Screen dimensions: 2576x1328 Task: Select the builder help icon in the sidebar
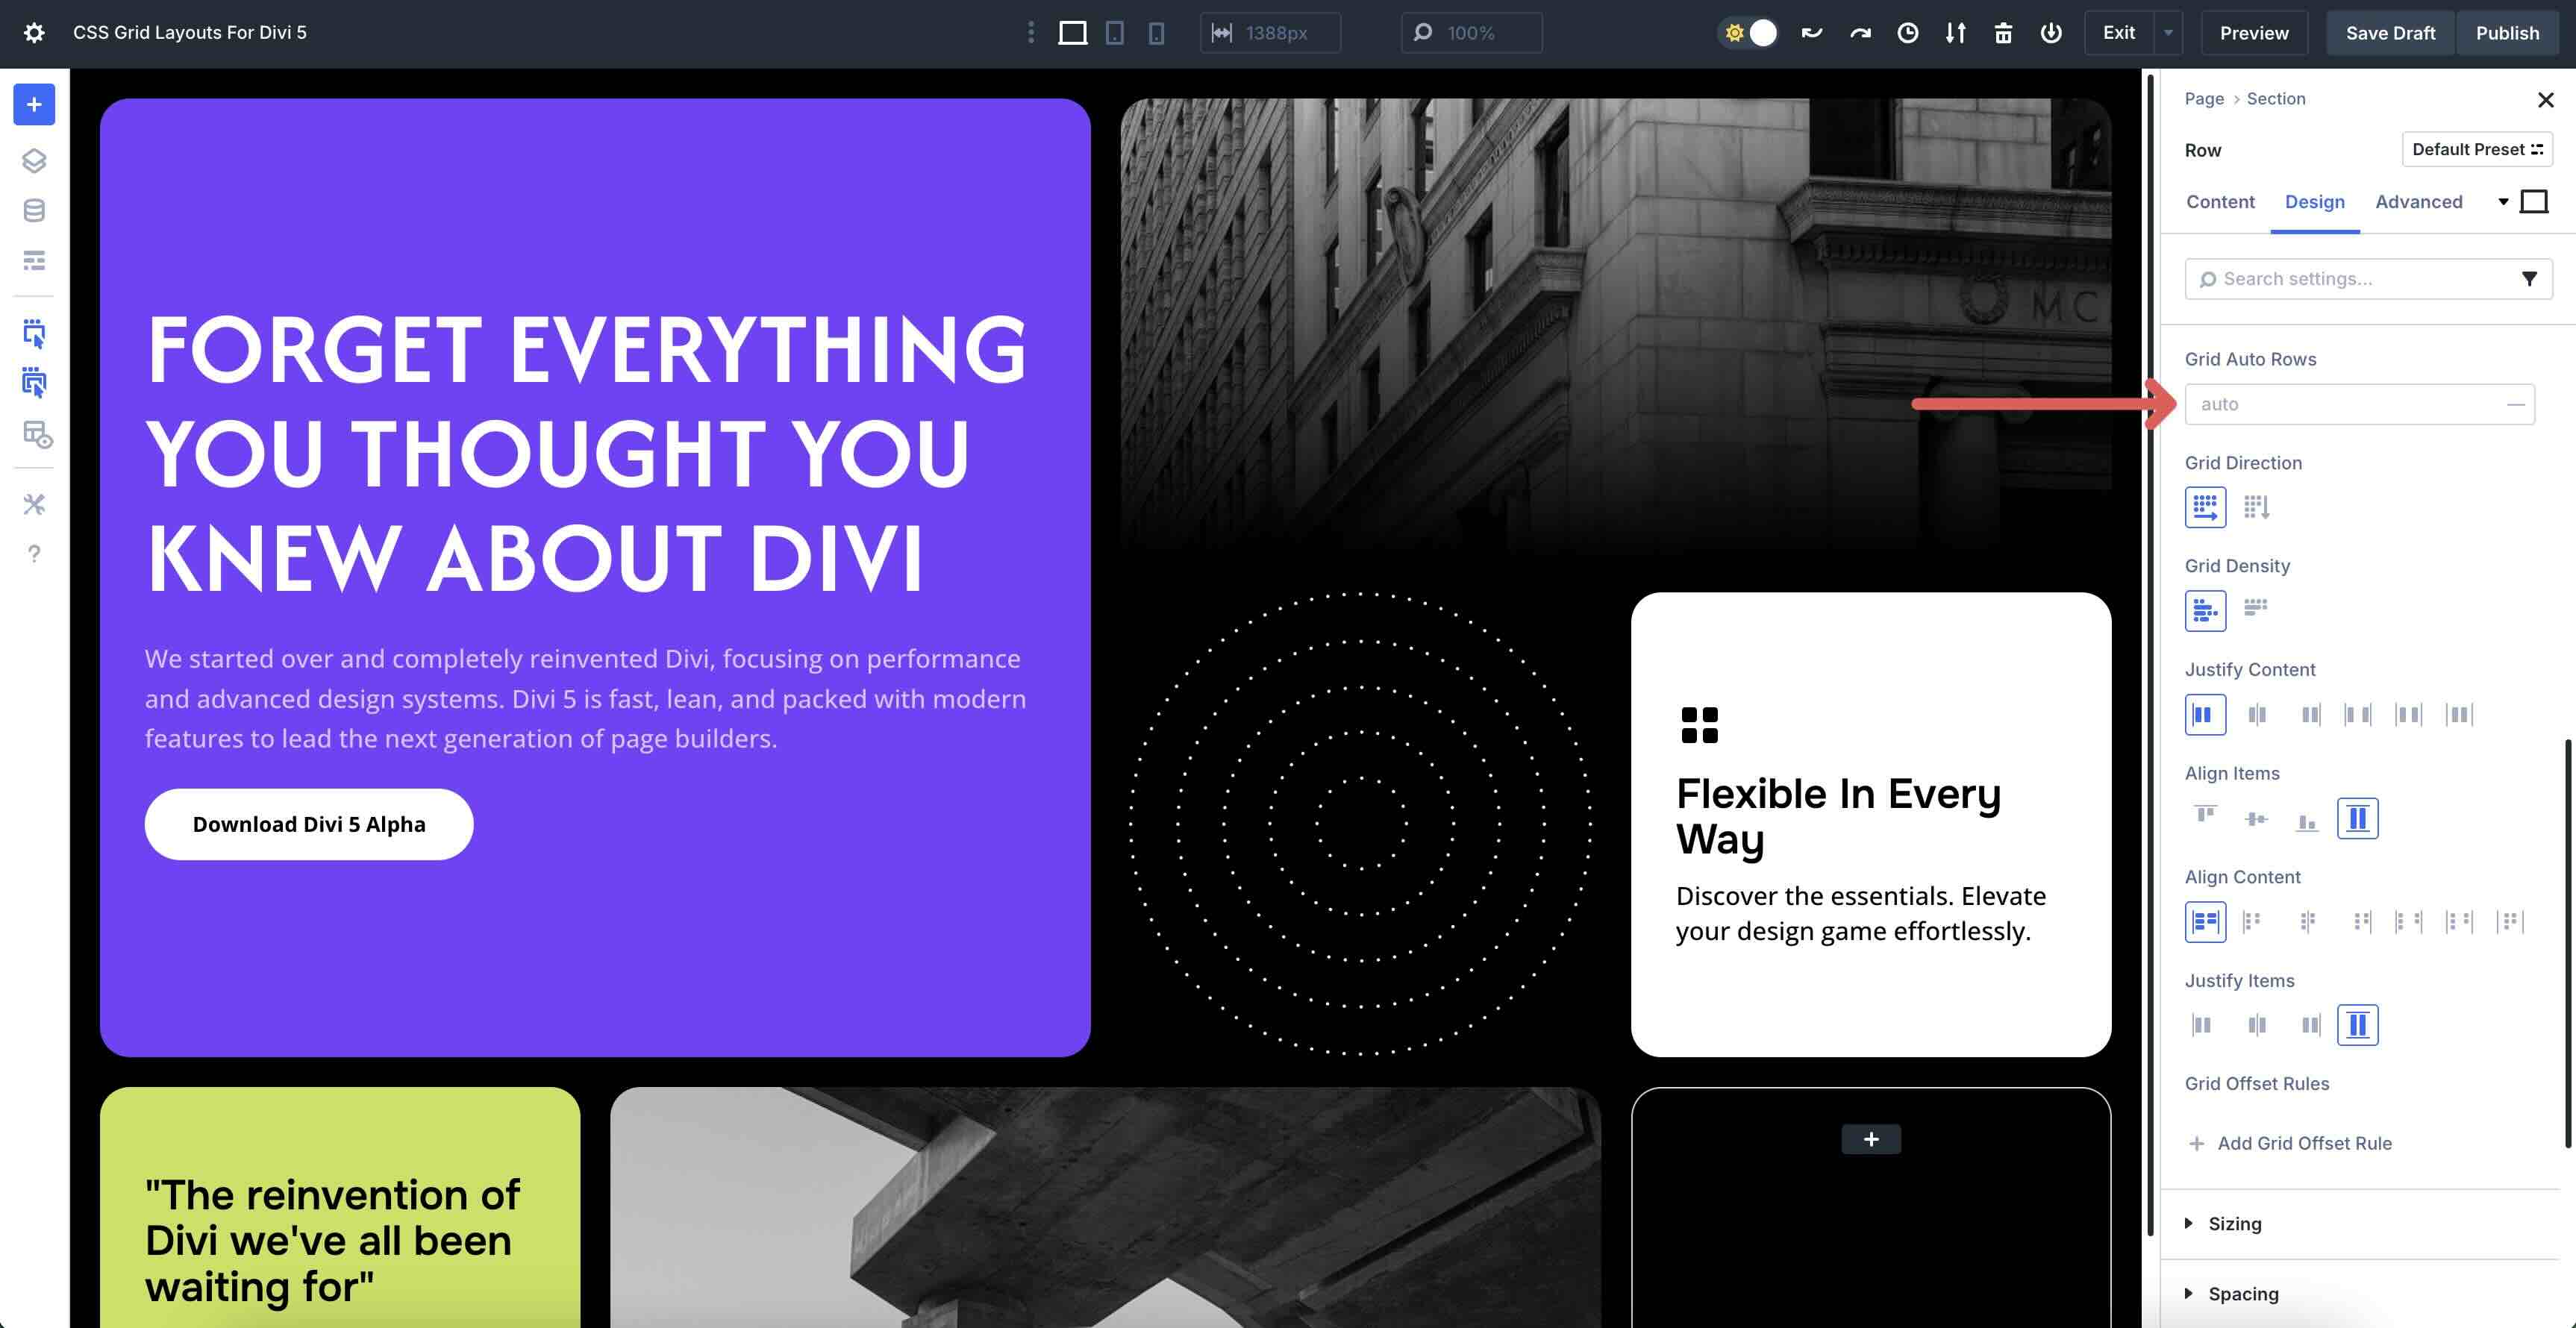[x=34, y=553]
